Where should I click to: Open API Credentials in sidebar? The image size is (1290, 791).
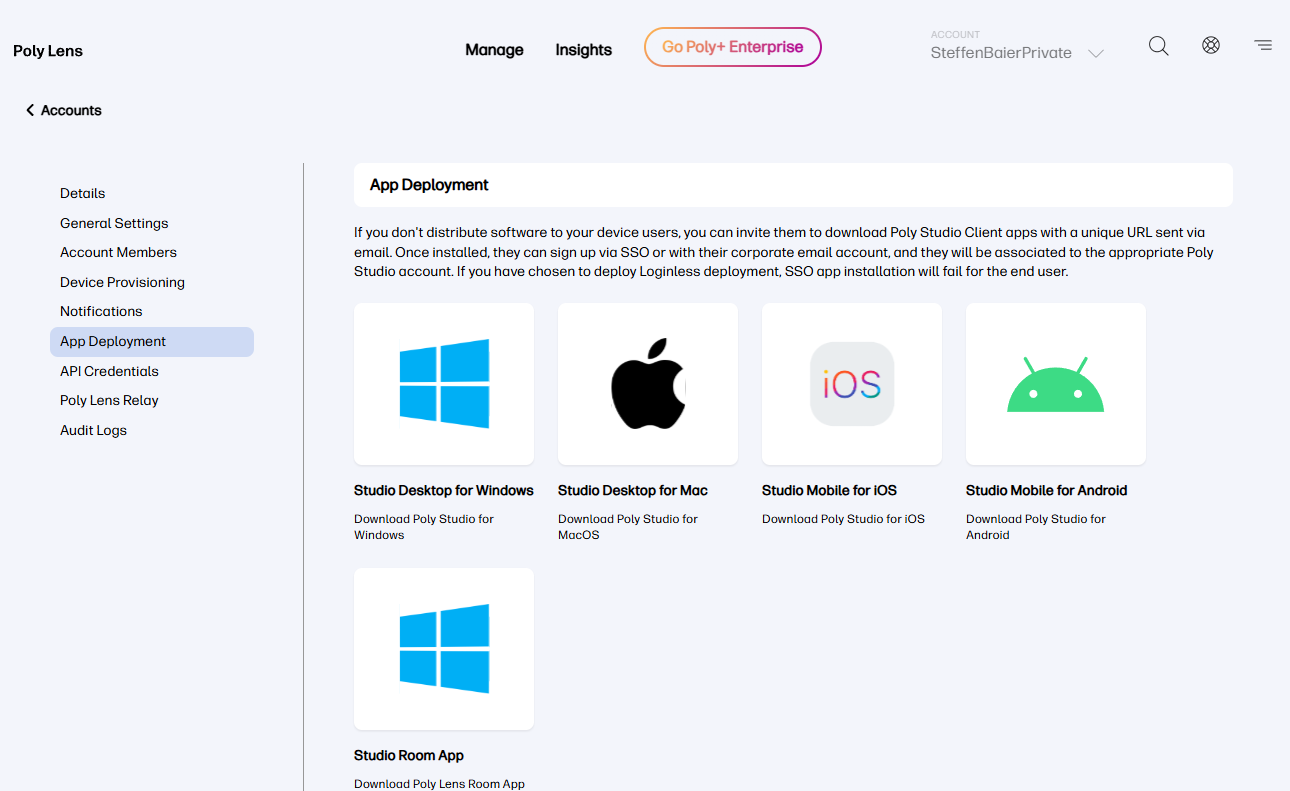pyautogui.click(x=109, y=371)
